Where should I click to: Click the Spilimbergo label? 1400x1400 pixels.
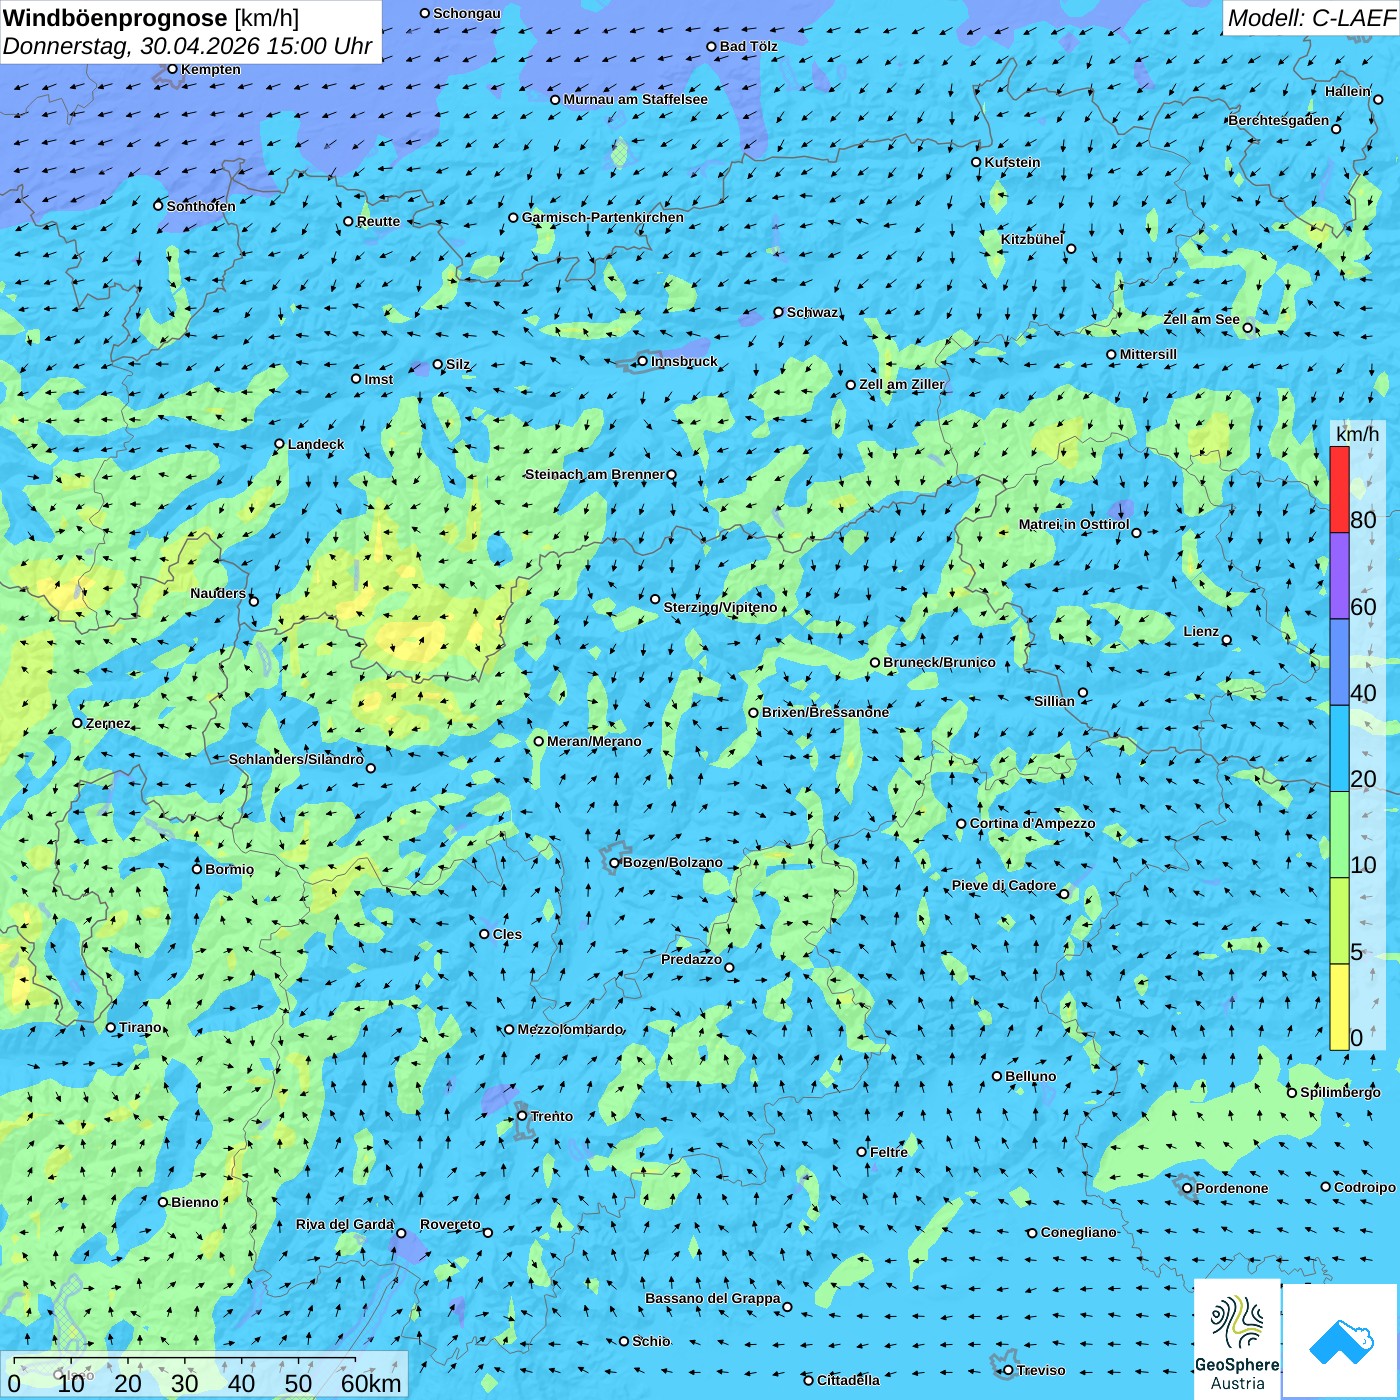[x=1340, y=1092]
